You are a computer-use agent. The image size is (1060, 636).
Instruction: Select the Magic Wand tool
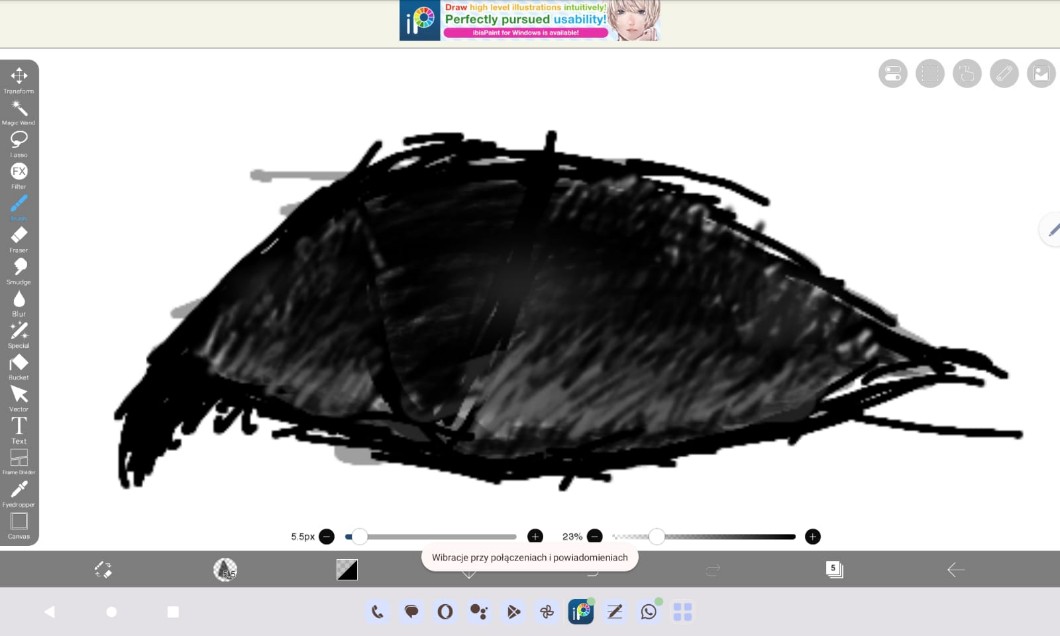coord(19,108)
